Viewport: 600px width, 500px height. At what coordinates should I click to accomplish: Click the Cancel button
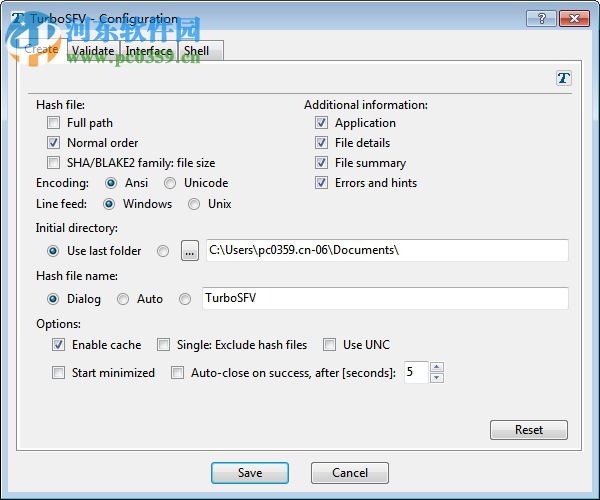point(350,473)
